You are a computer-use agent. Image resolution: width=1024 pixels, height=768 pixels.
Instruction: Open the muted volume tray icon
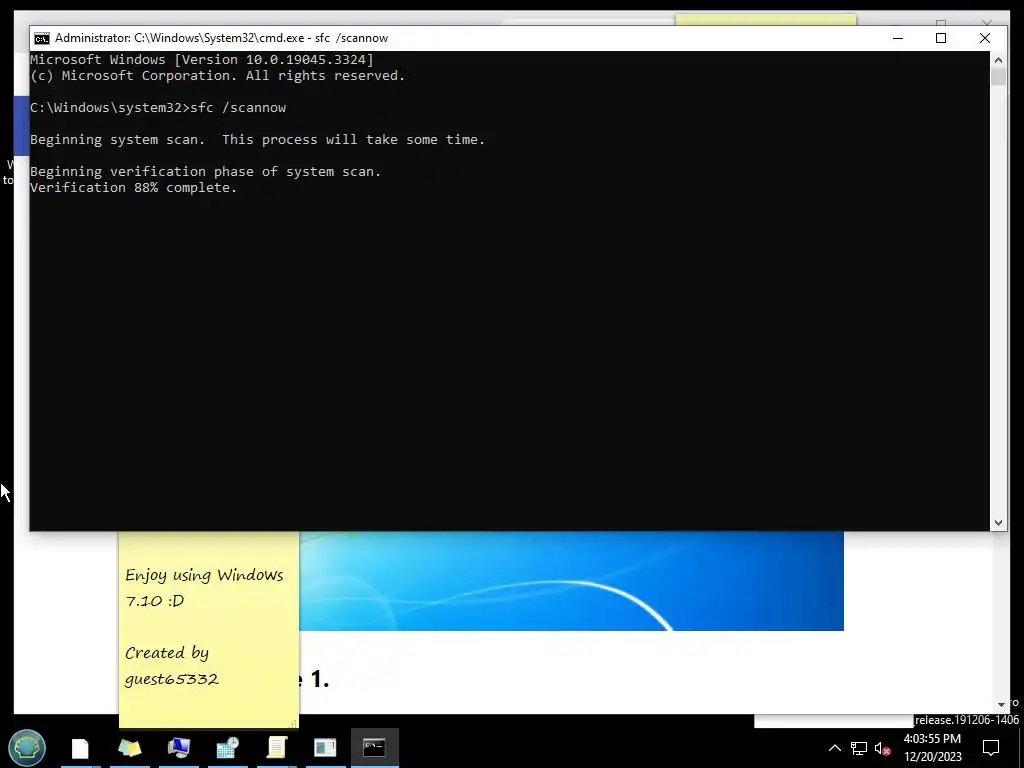tap(882, 748)
